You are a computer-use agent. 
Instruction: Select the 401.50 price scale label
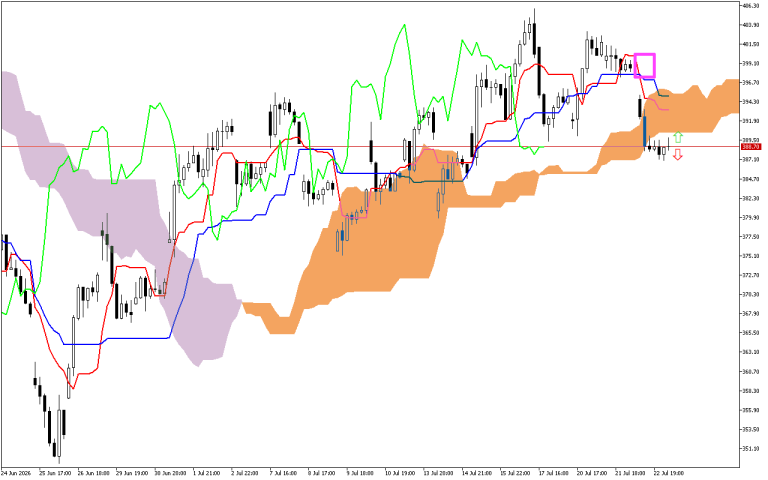(x=750, y=44)
